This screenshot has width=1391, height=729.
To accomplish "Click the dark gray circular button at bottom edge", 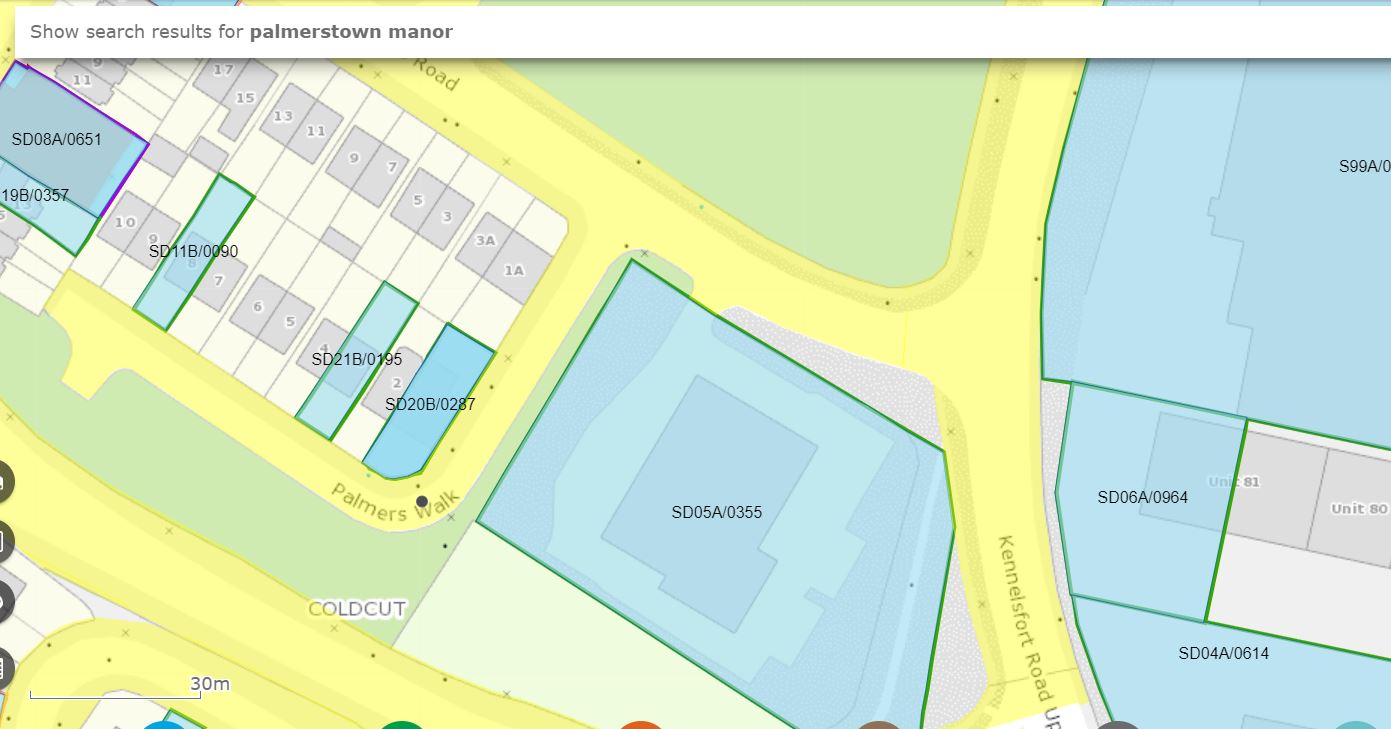I will point(1118,724).
